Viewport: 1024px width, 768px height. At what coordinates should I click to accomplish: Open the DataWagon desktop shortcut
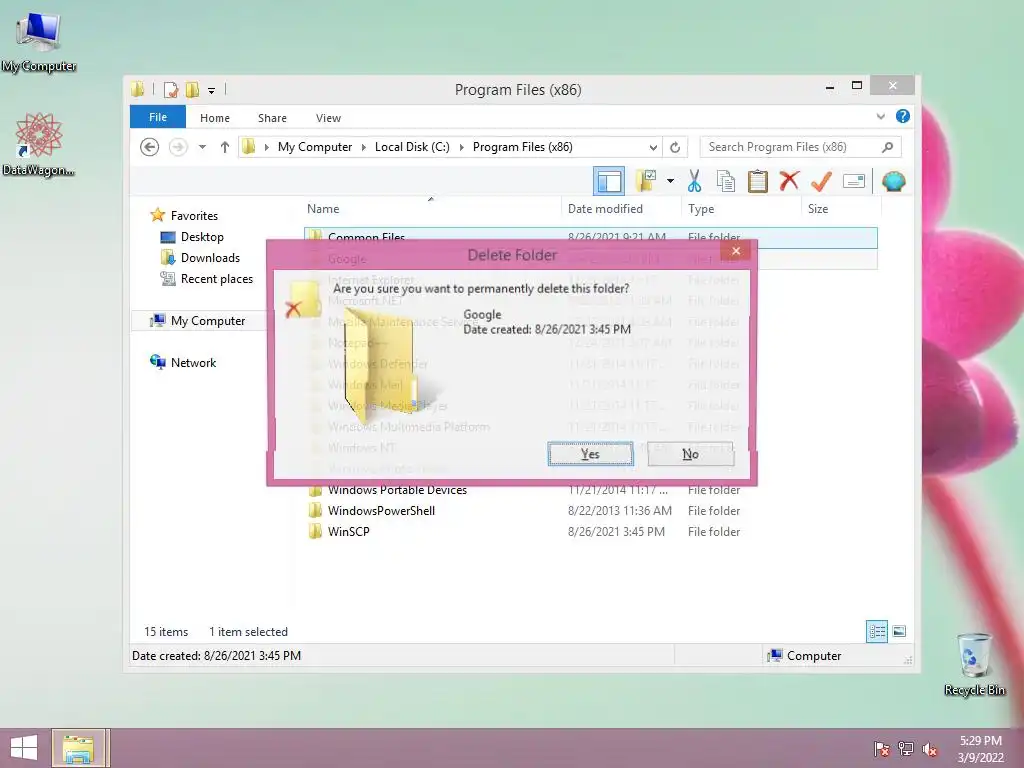[x=38, y=144]
